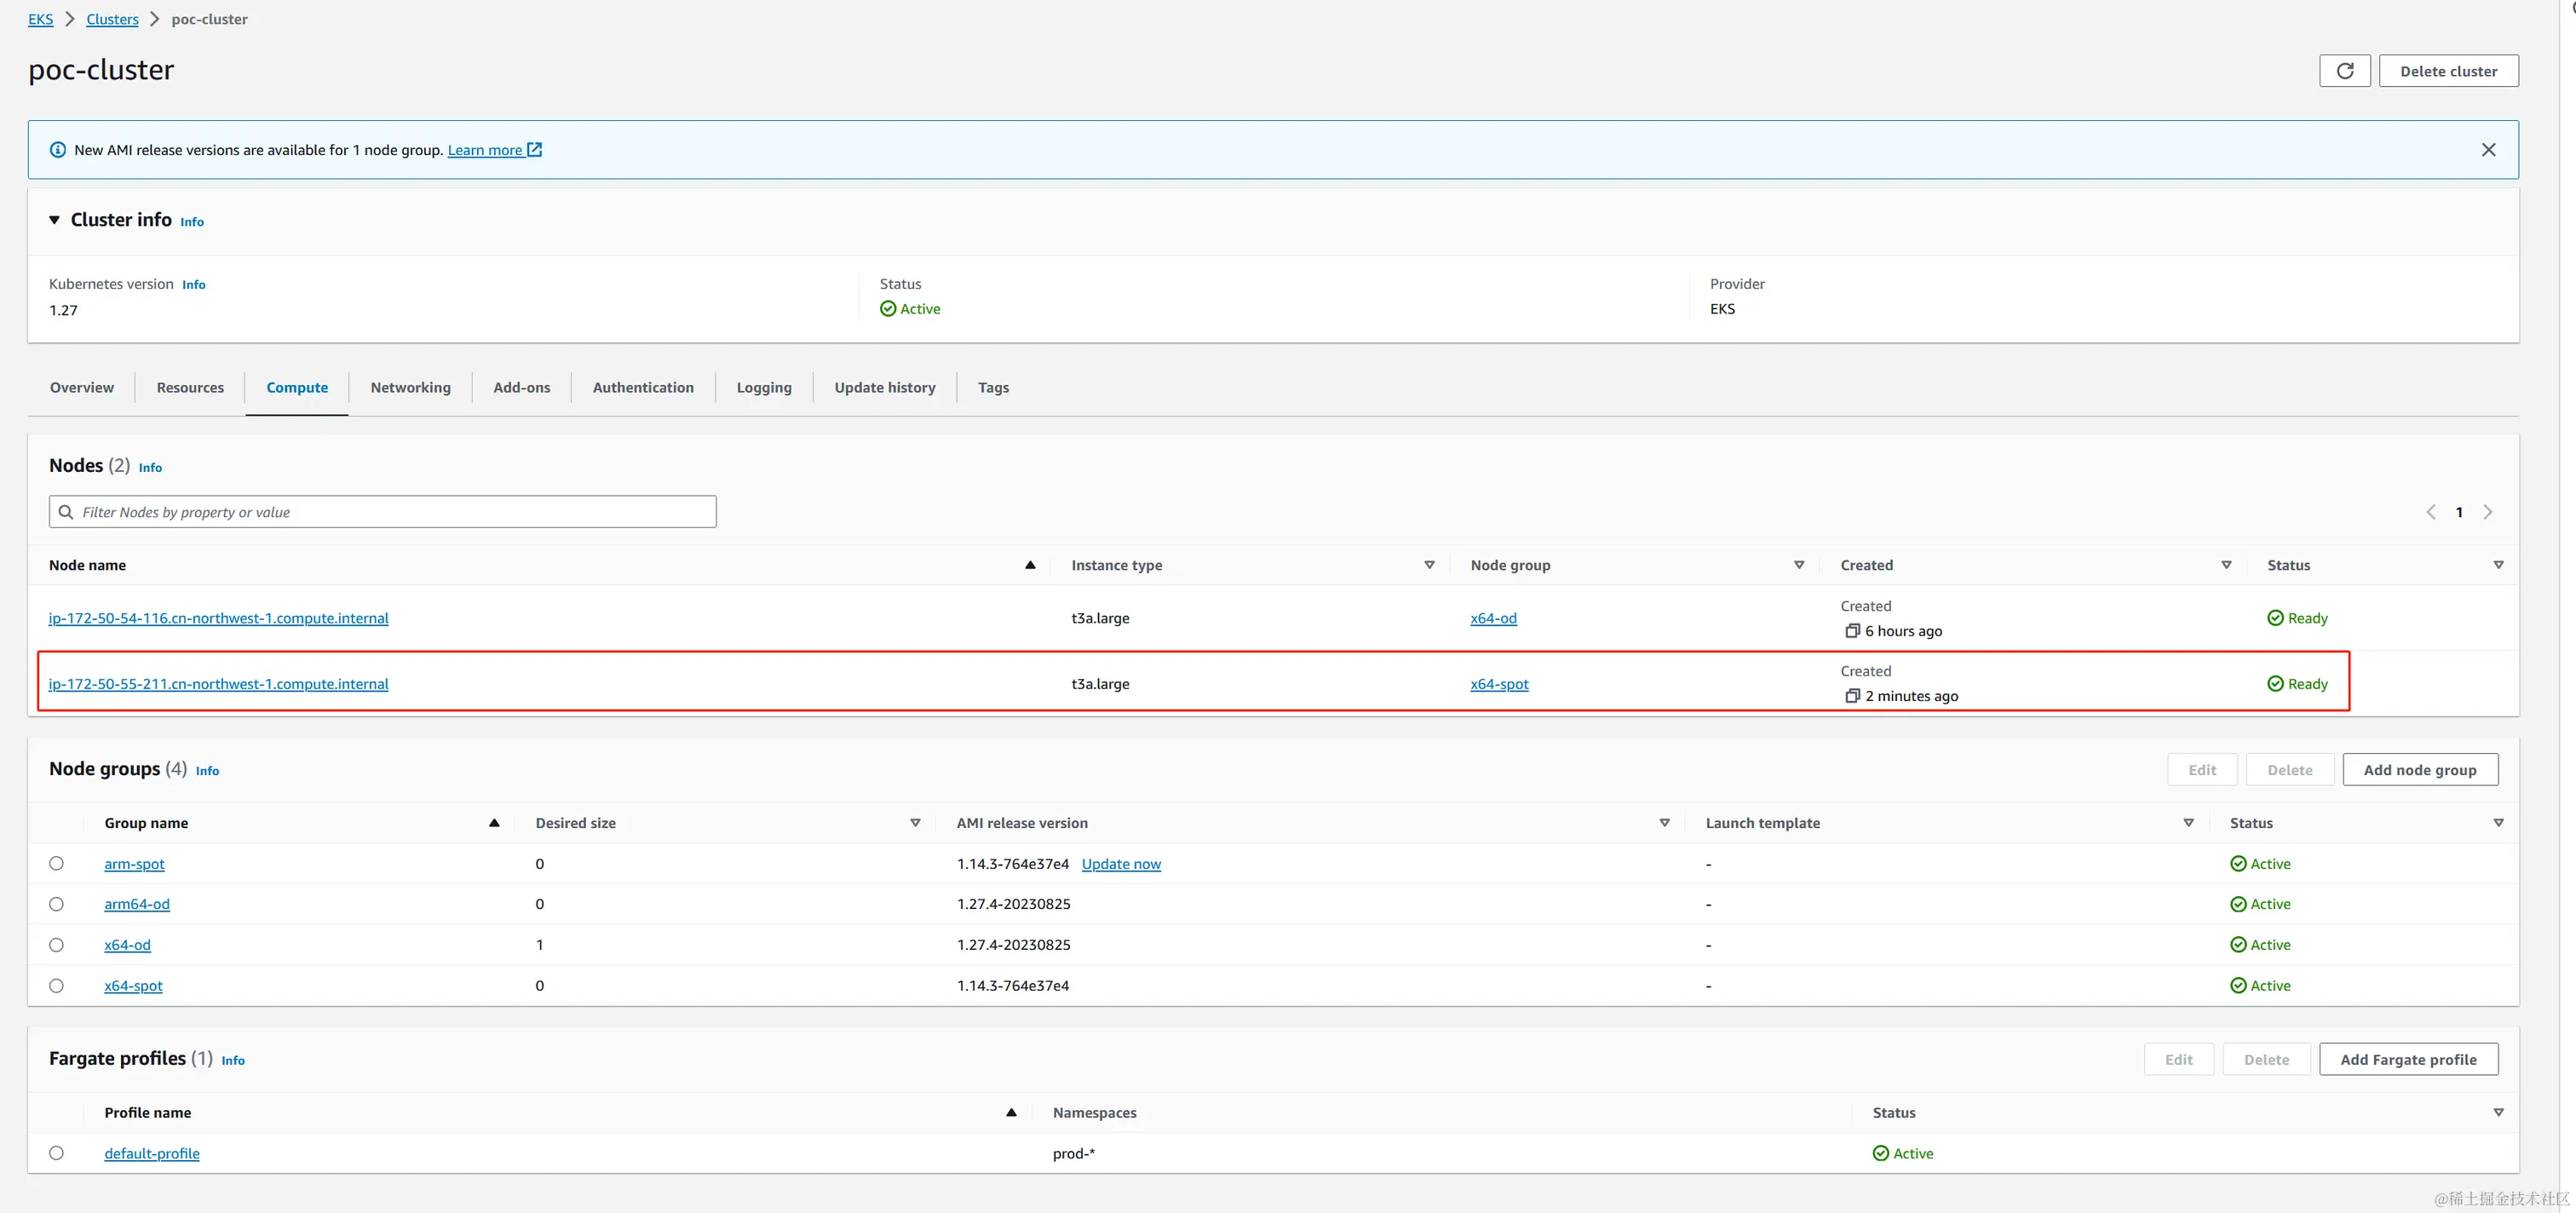Open Info link next to Kubernetes version

click(x=194, y=285)
